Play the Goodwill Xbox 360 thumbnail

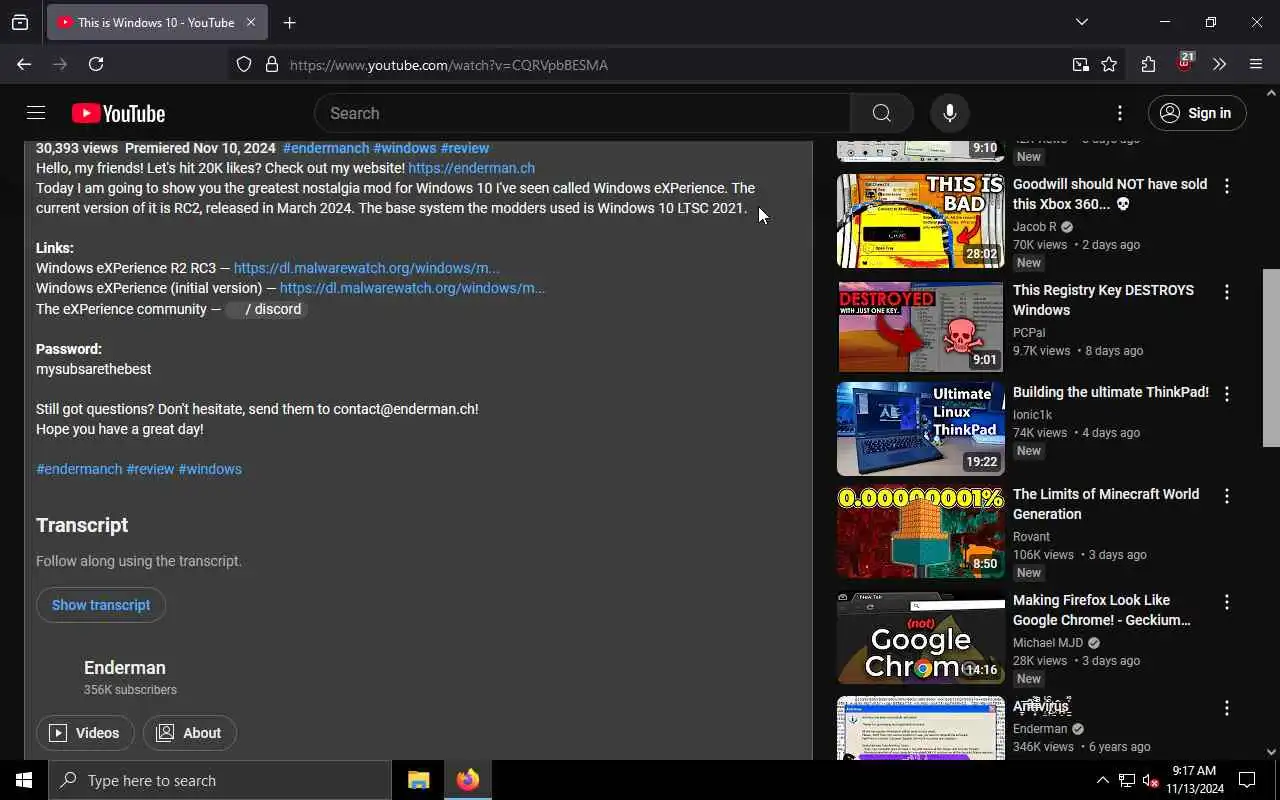(920, 221)
